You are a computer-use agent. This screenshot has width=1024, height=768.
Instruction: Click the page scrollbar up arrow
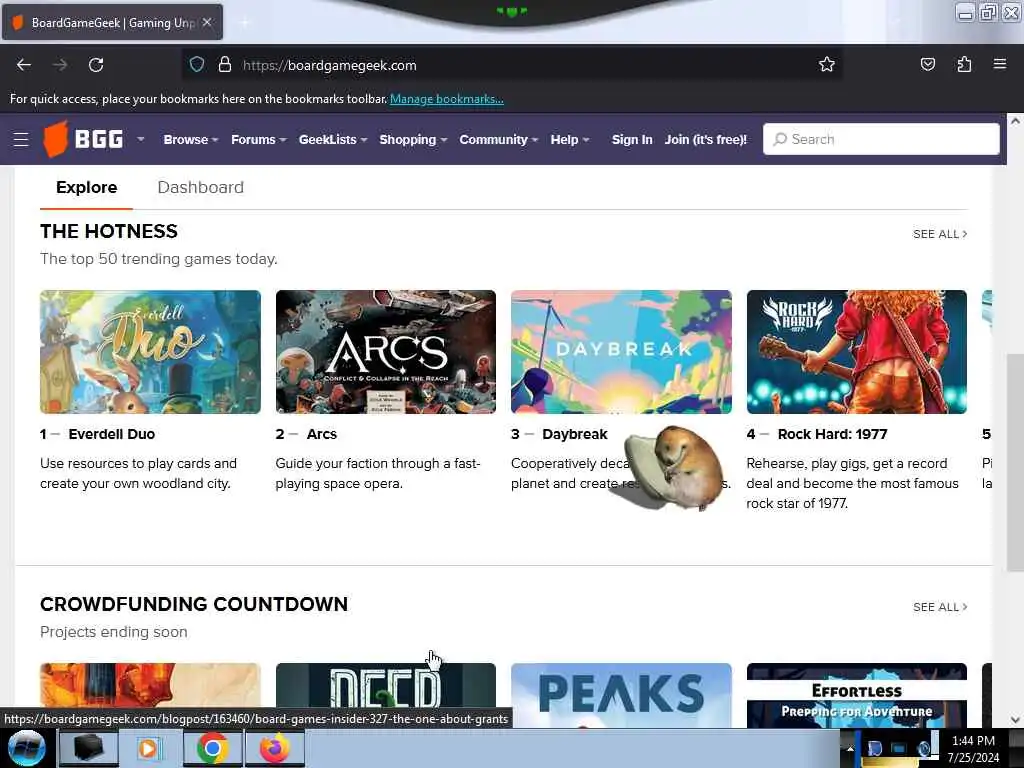tap(1015, 121)
